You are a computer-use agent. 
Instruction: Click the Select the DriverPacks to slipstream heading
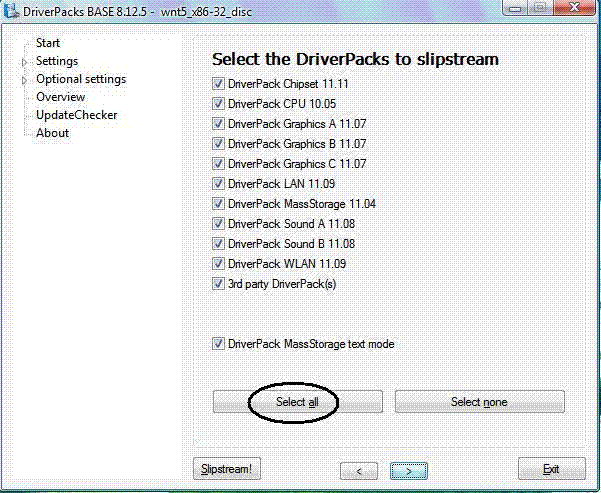tap(355, 59)
